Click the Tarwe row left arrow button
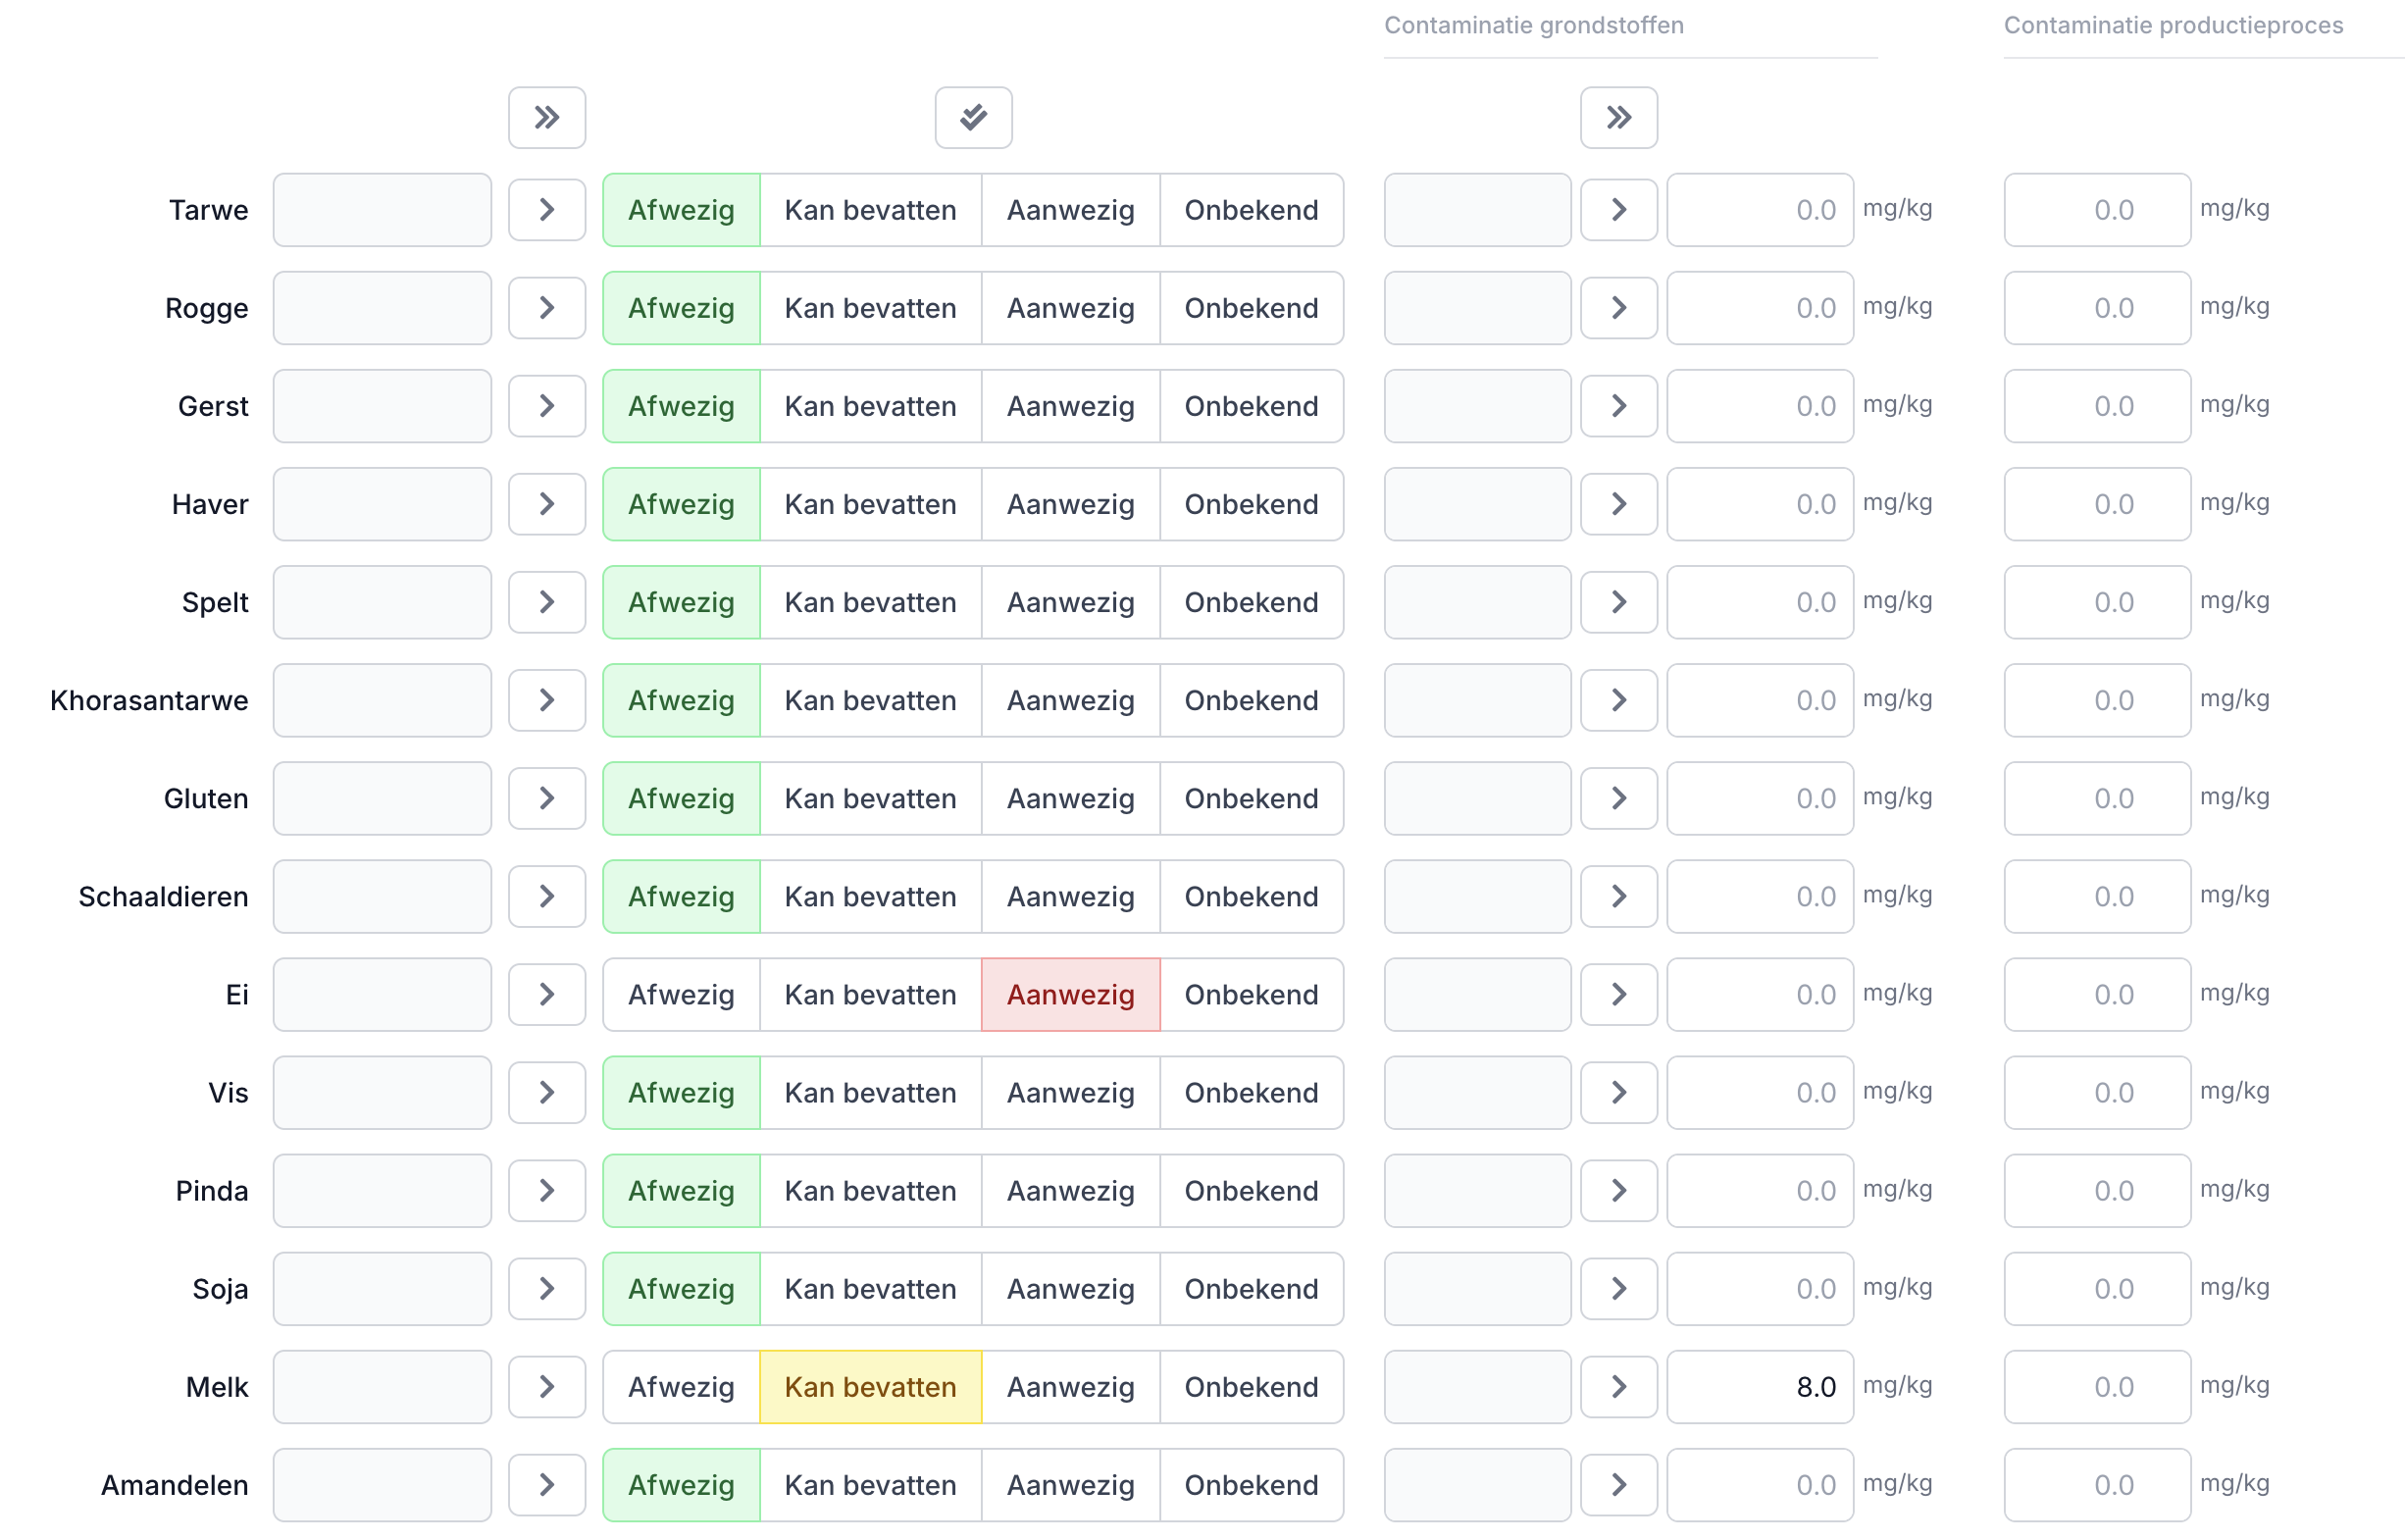2405x1540 pixels. (x=546, y=210)
